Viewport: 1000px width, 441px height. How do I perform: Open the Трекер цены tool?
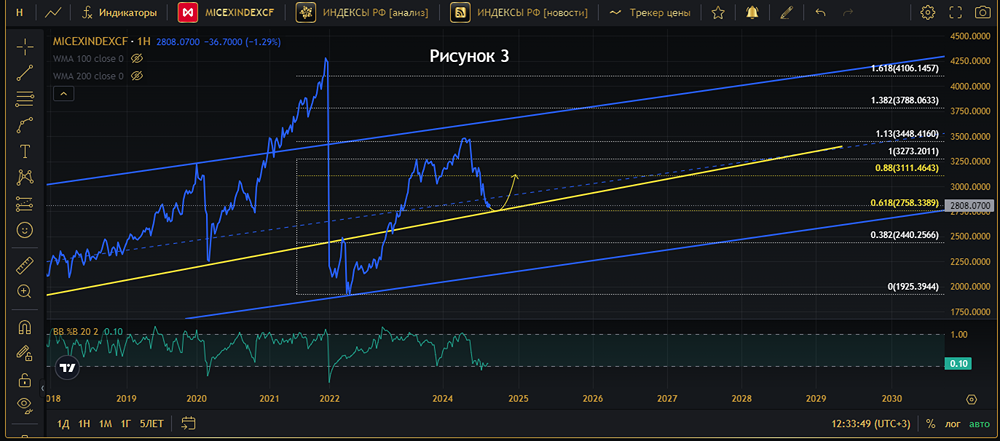pos(649,12)
